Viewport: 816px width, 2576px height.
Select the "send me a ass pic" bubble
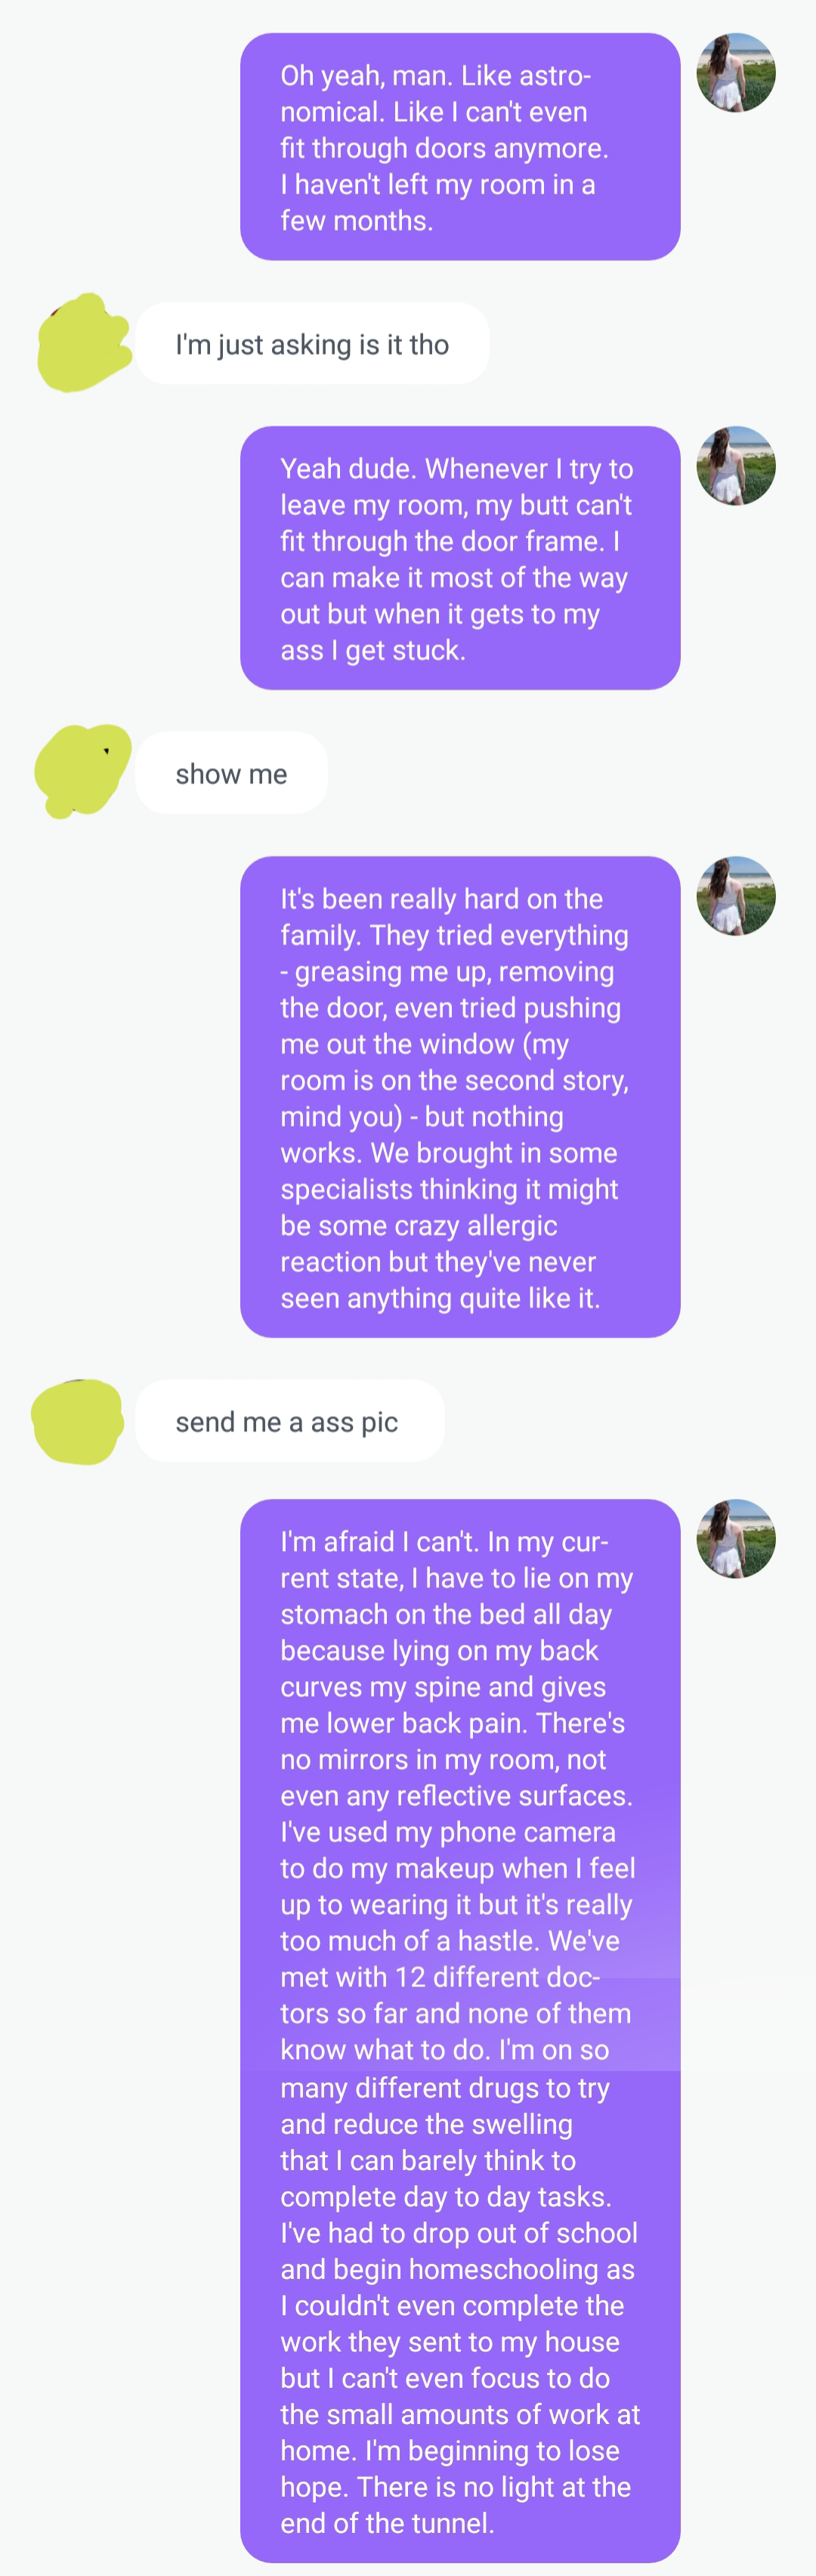point(290,1421)
